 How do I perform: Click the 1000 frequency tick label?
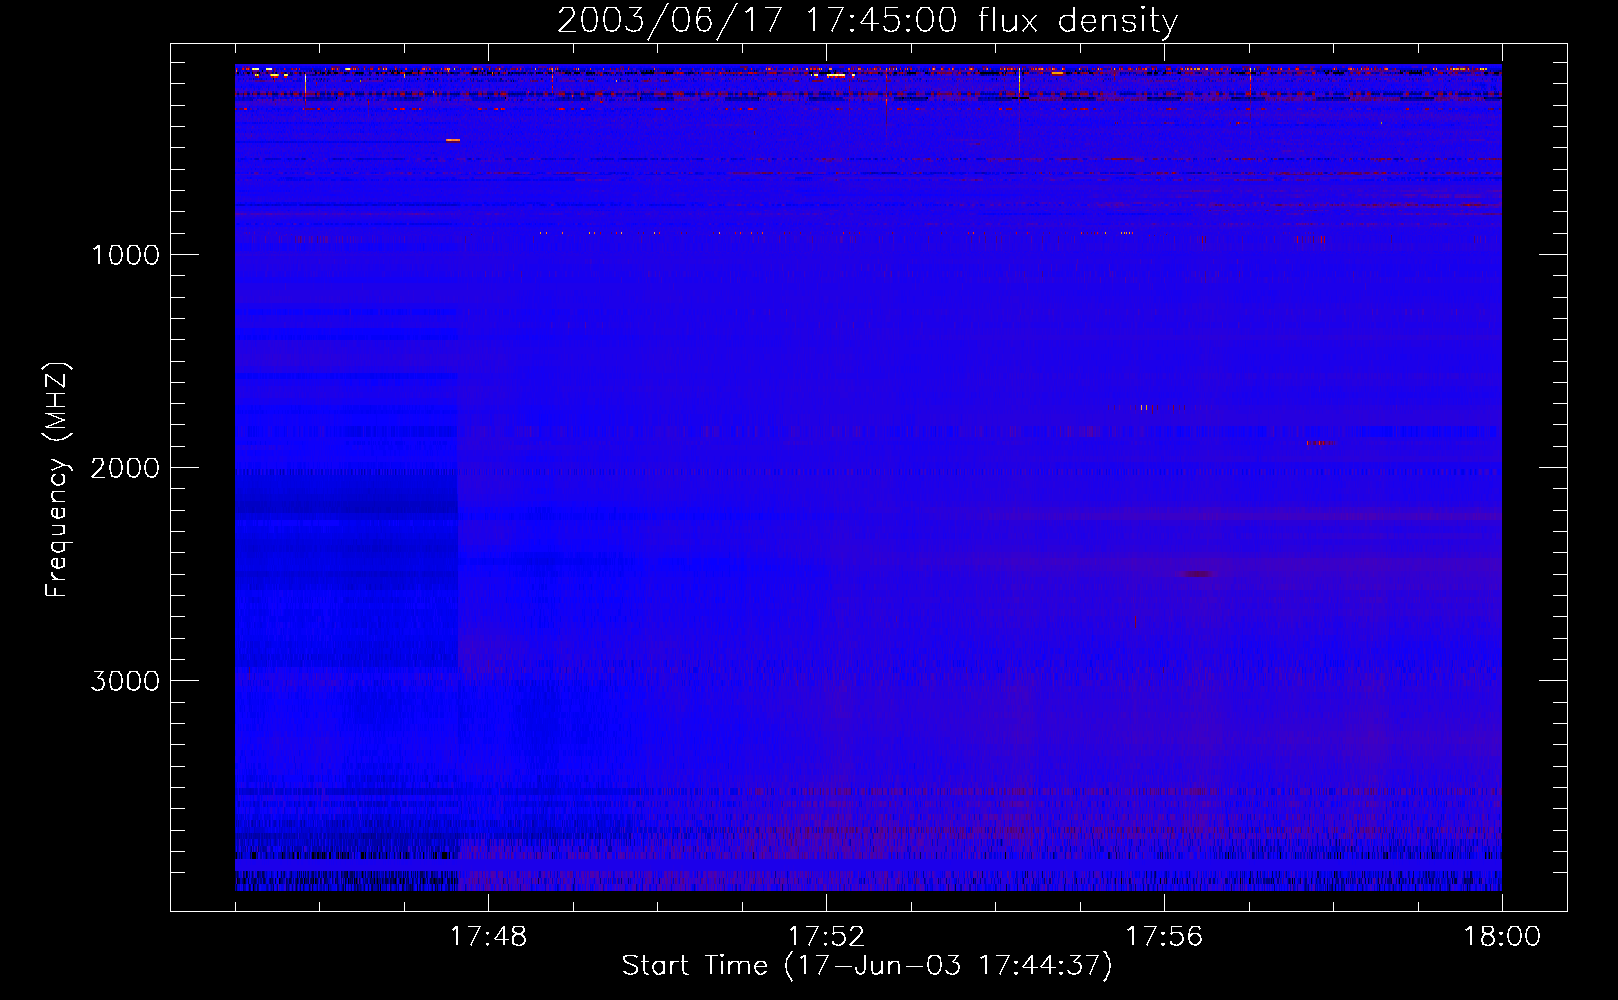tap(126, 255)
